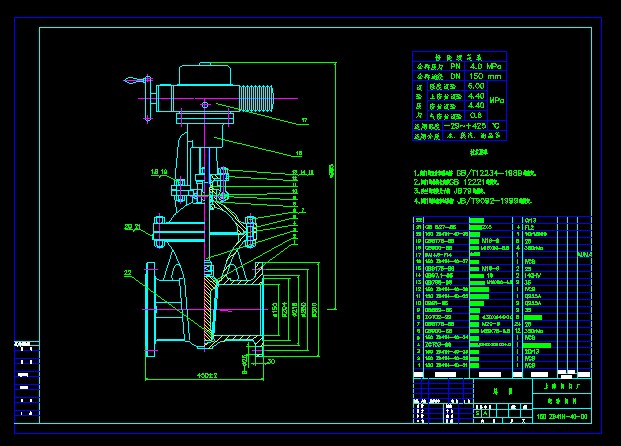Select the 450±2 length dimension
Viewport: 621px width, 446px height.
pyautogui.click(x=206, y=375)
